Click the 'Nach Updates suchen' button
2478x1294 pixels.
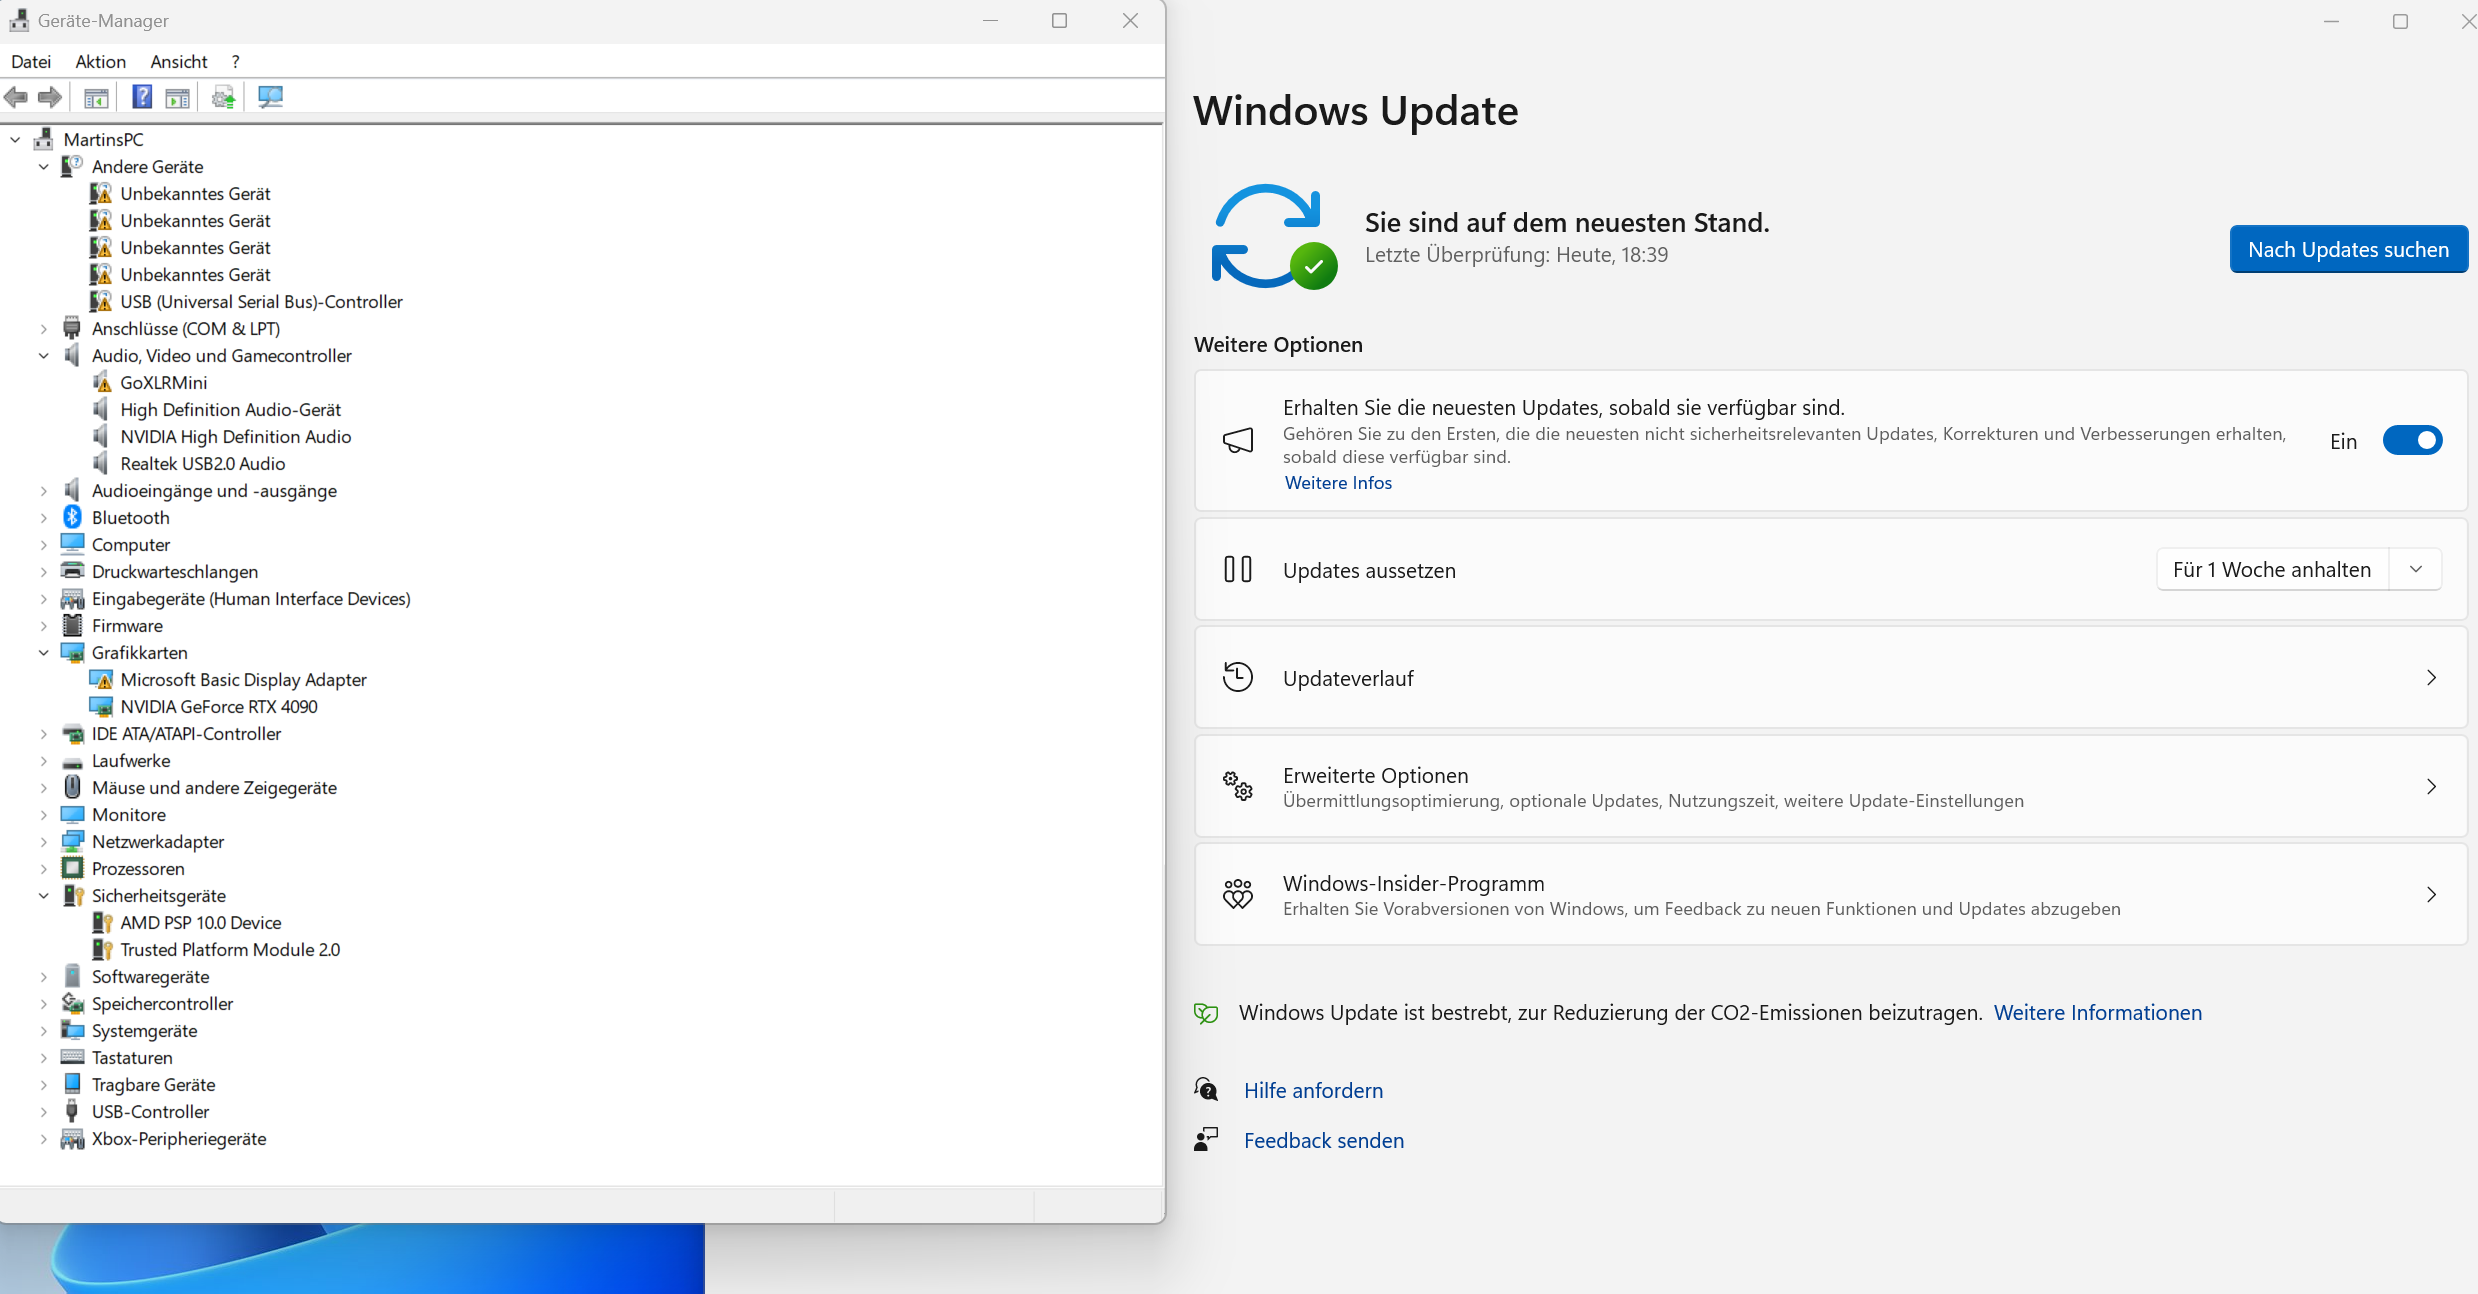click(x=2347, y=249)
